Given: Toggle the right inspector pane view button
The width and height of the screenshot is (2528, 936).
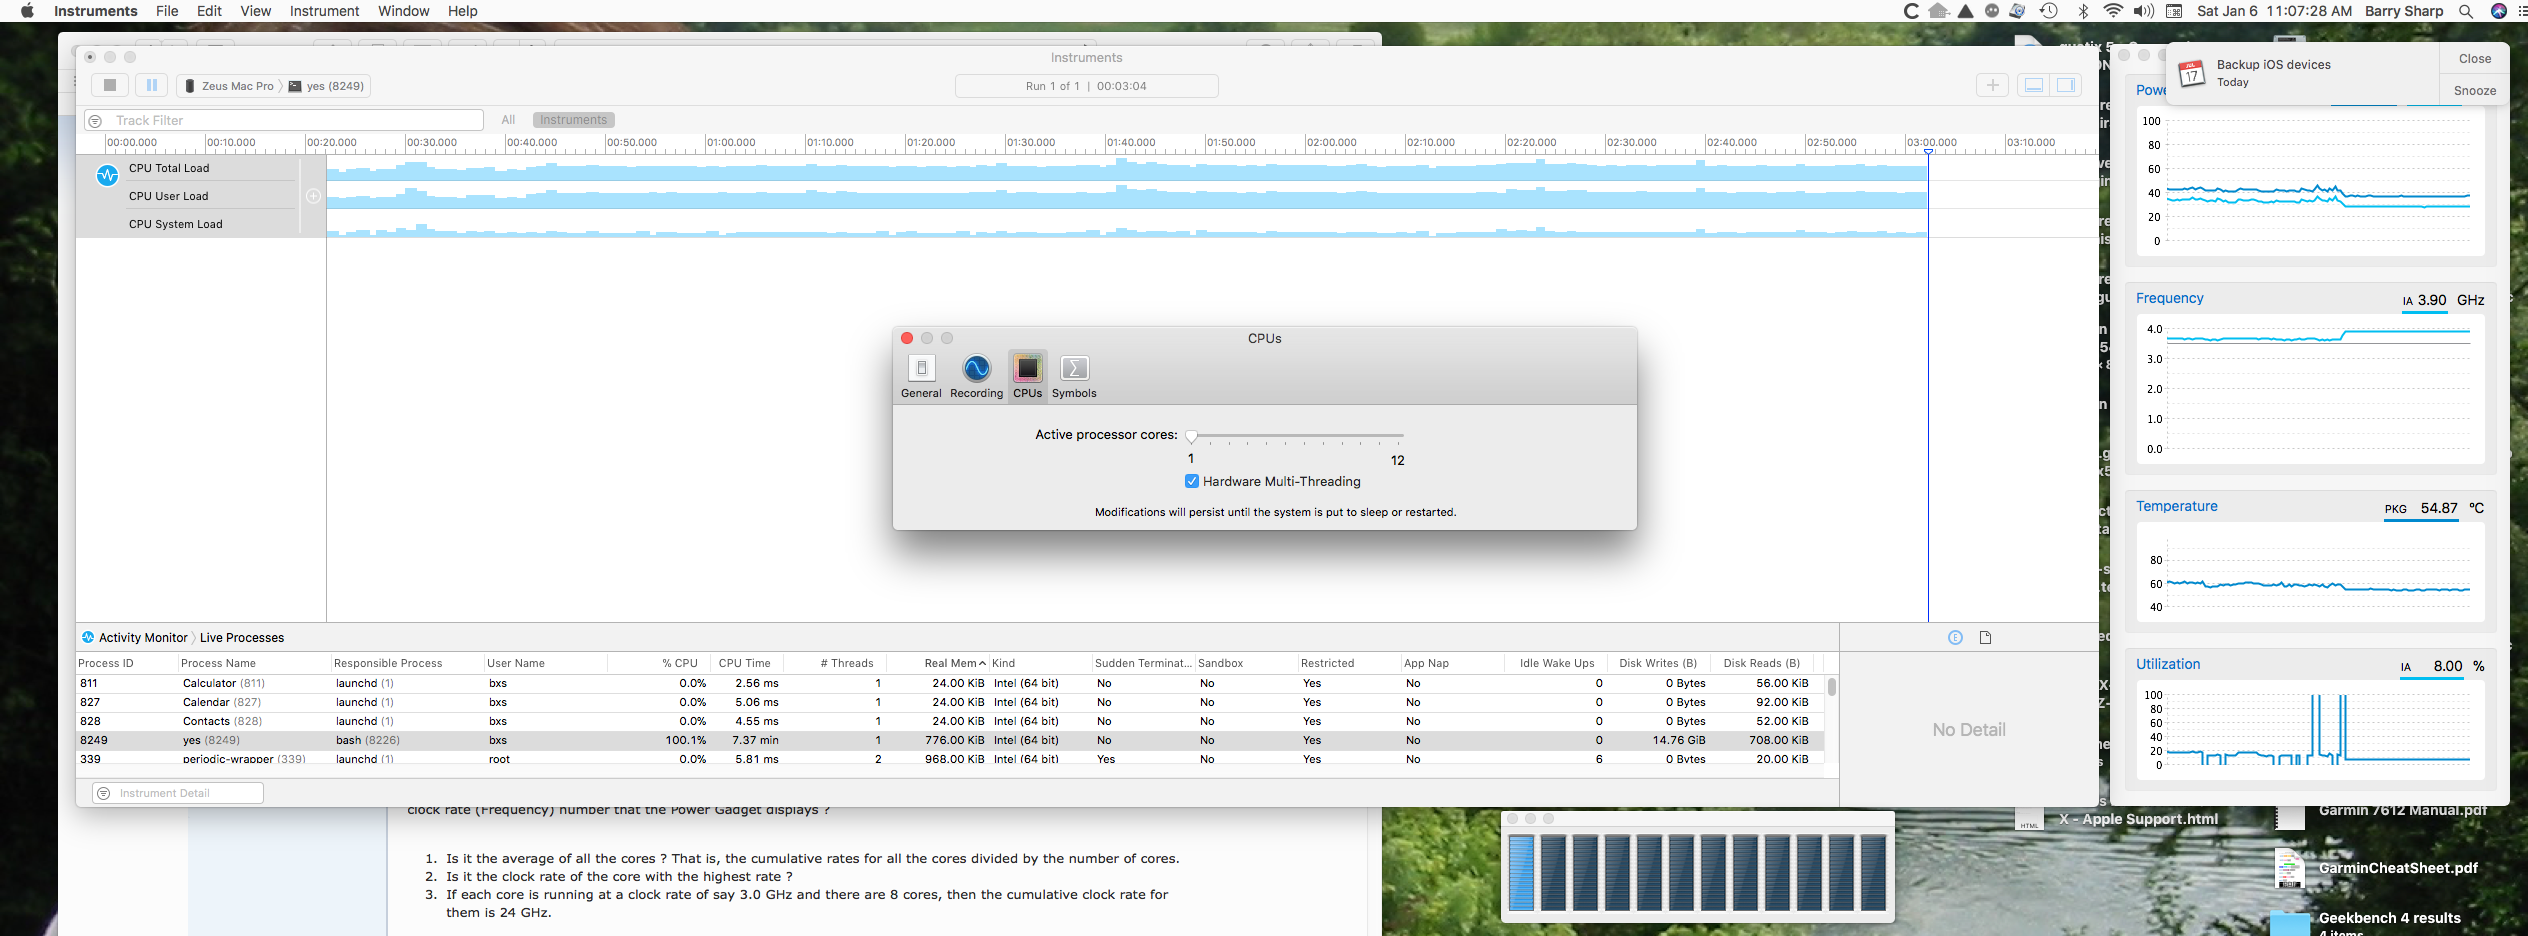Looking at the screenshot, I should coord(2065,85).
